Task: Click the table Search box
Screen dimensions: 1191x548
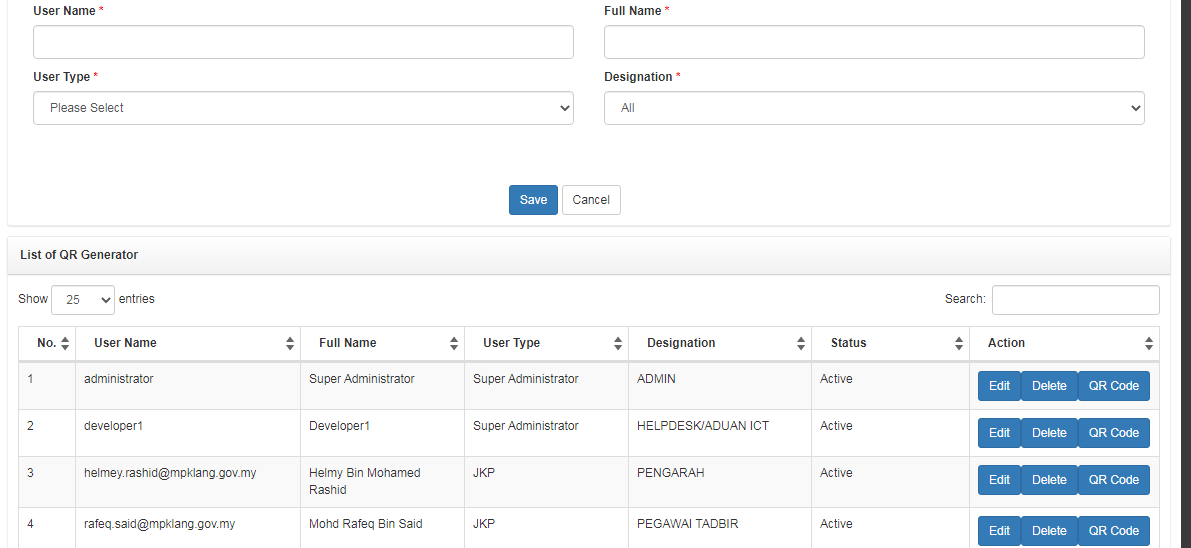Action: coord(1075,299)
